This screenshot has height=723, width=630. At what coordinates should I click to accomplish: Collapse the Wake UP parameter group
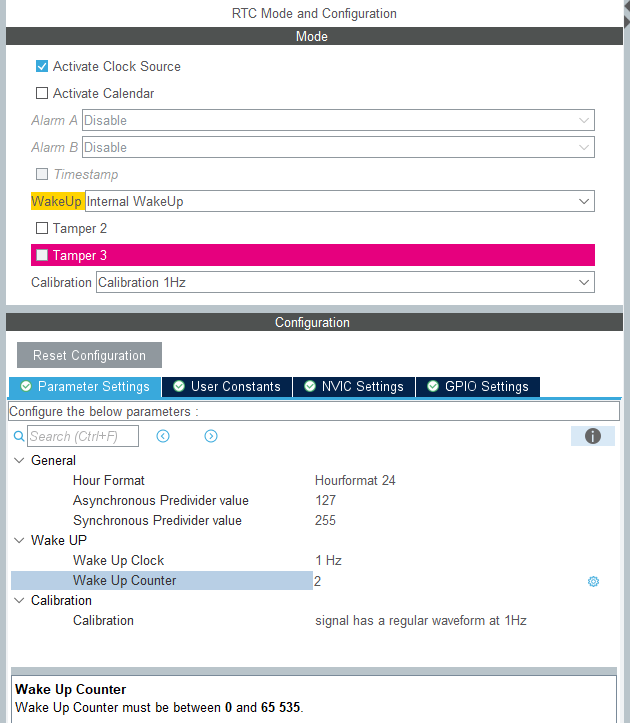click(x=19, y=541)
